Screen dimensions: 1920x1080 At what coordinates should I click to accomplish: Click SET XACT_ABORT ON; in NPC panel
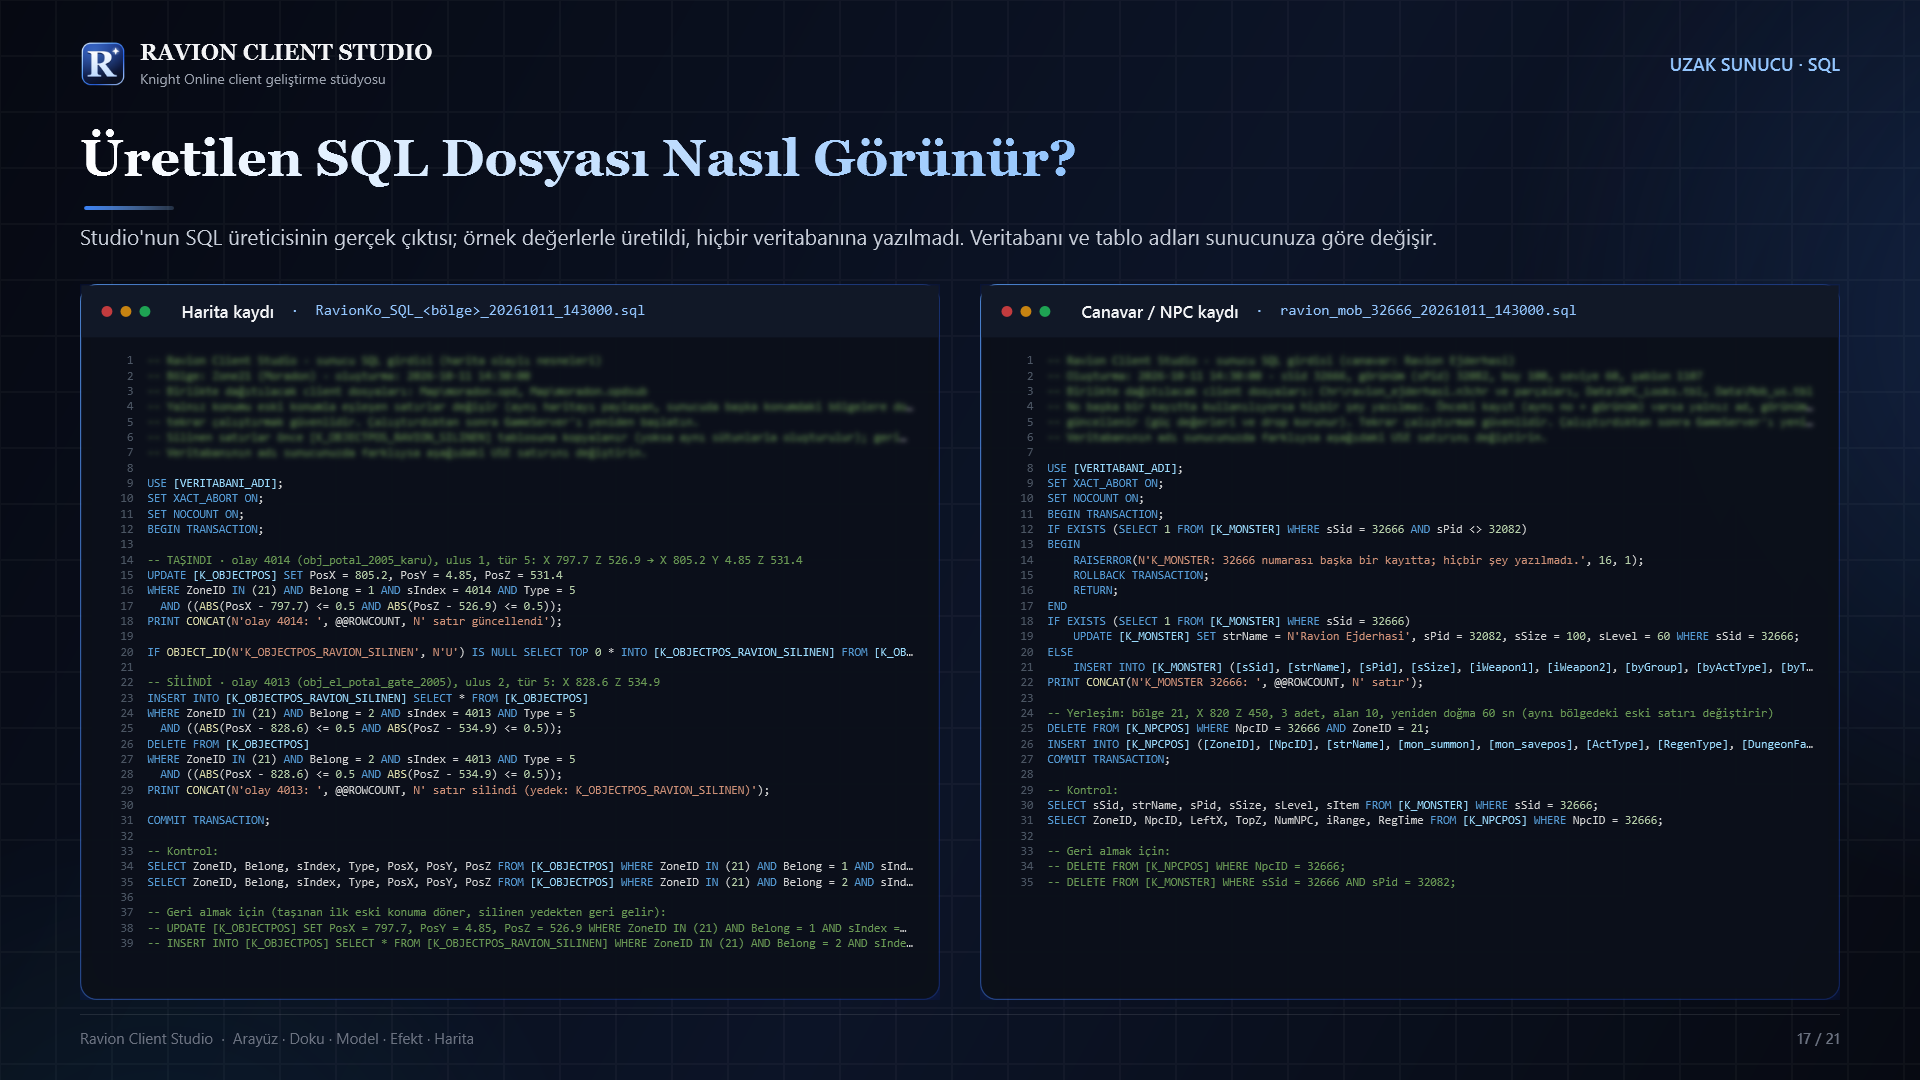click(1105, 484)
